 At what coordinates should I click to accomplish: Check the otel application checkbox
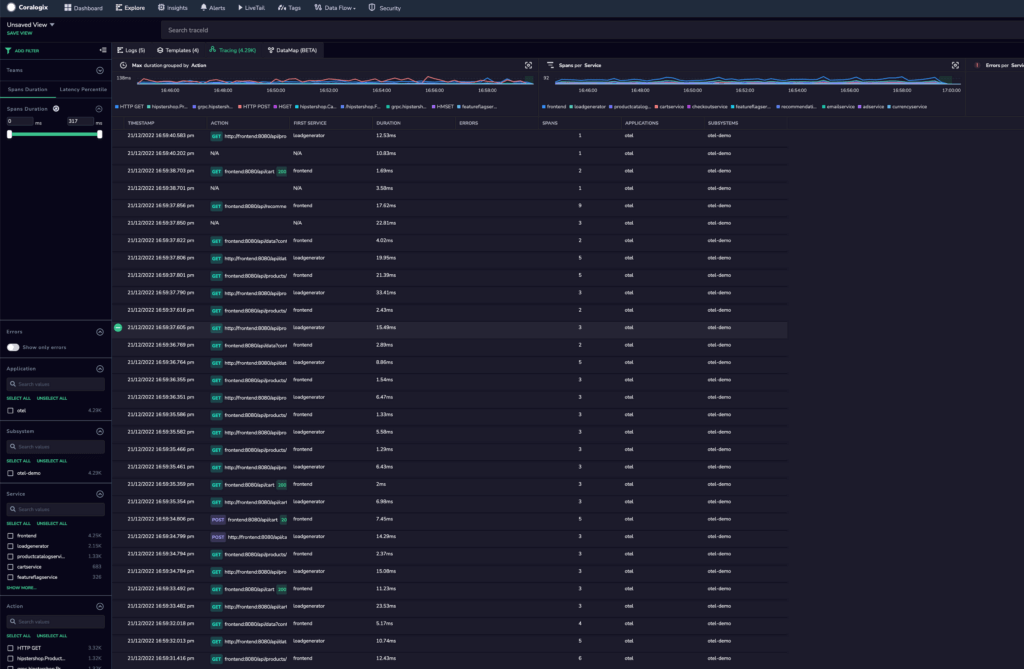10,410
